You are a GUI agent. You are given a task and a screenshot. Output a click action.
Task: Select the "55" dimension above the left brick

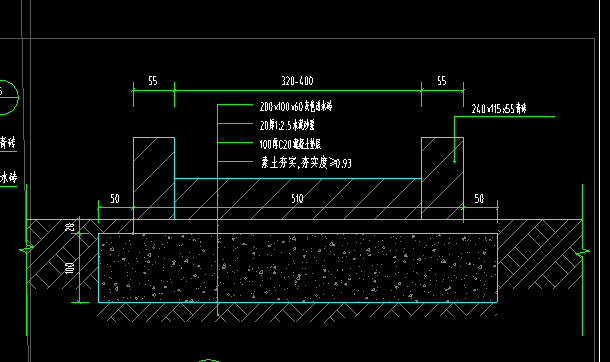tap(153, 81)
